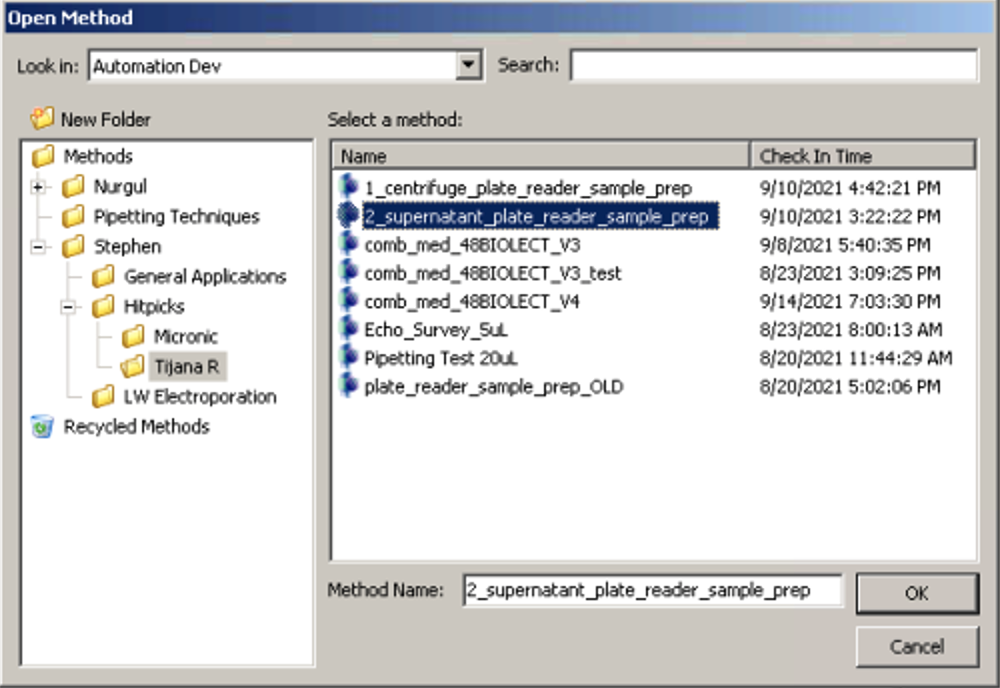Click method icon for Pipetting Test 20uL
1000x688 pixels.
[x=348, y=357]
